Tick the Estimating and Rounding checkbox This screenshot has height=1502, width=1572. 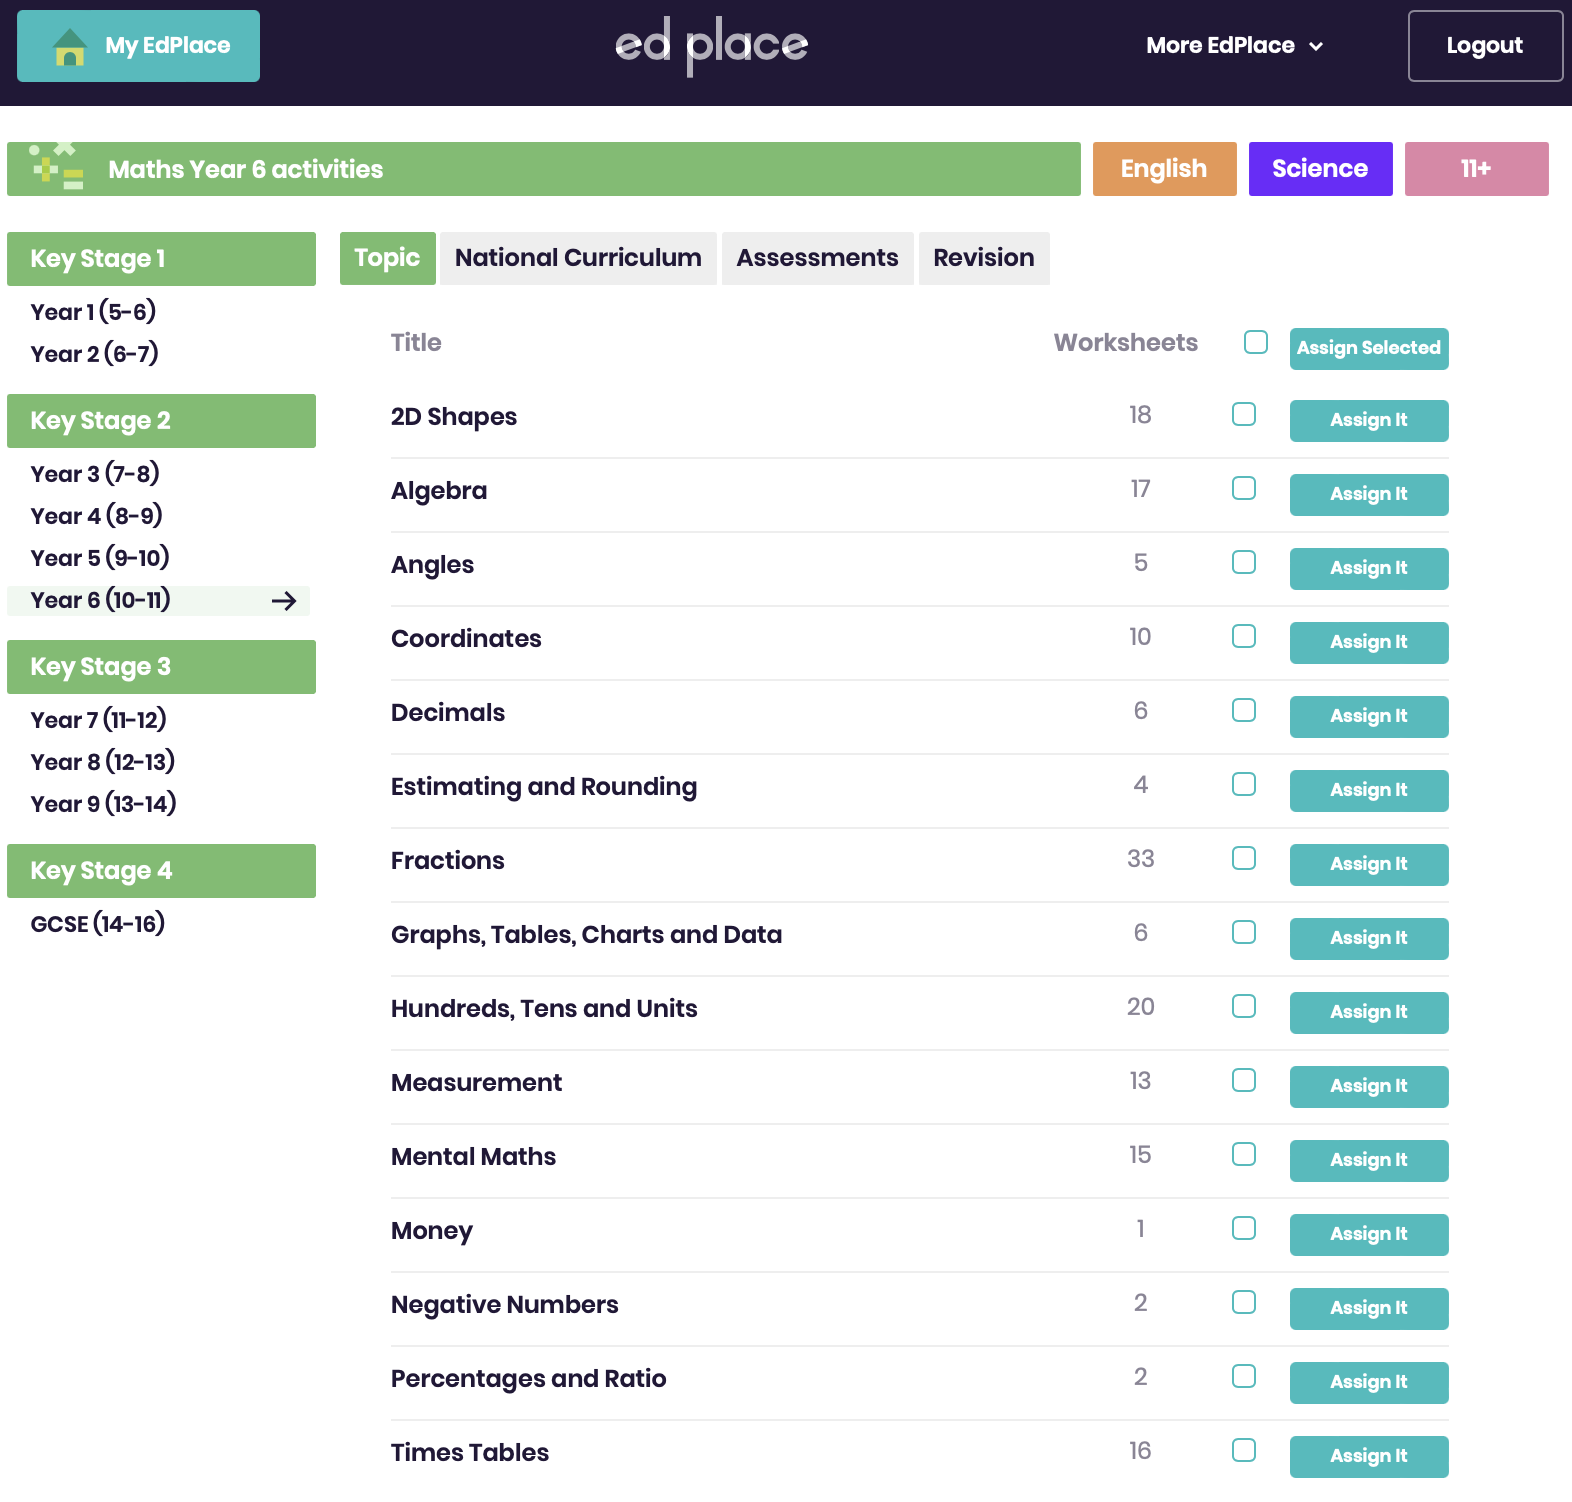[x=1244, y=784]
